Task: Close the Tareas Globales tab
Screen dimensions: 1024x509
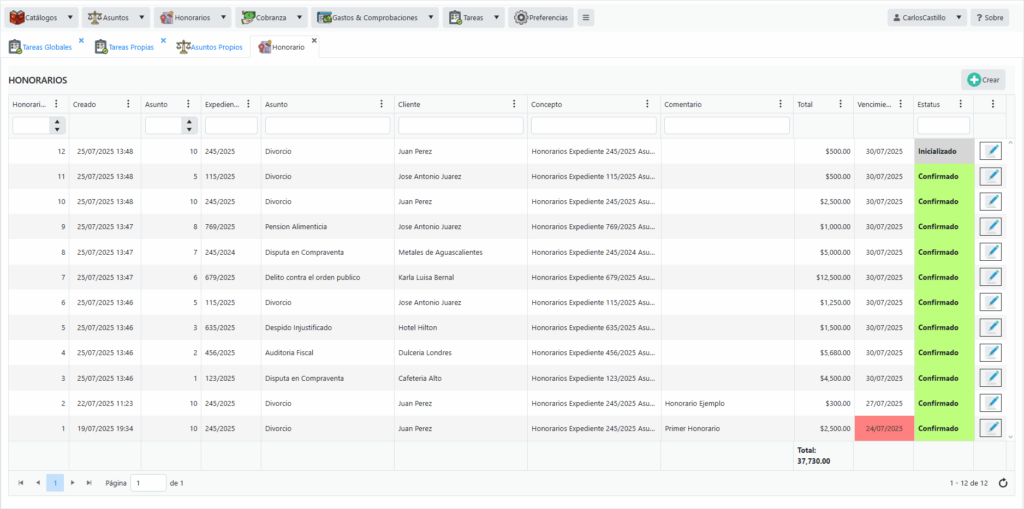Action: [x=81, y=41]
